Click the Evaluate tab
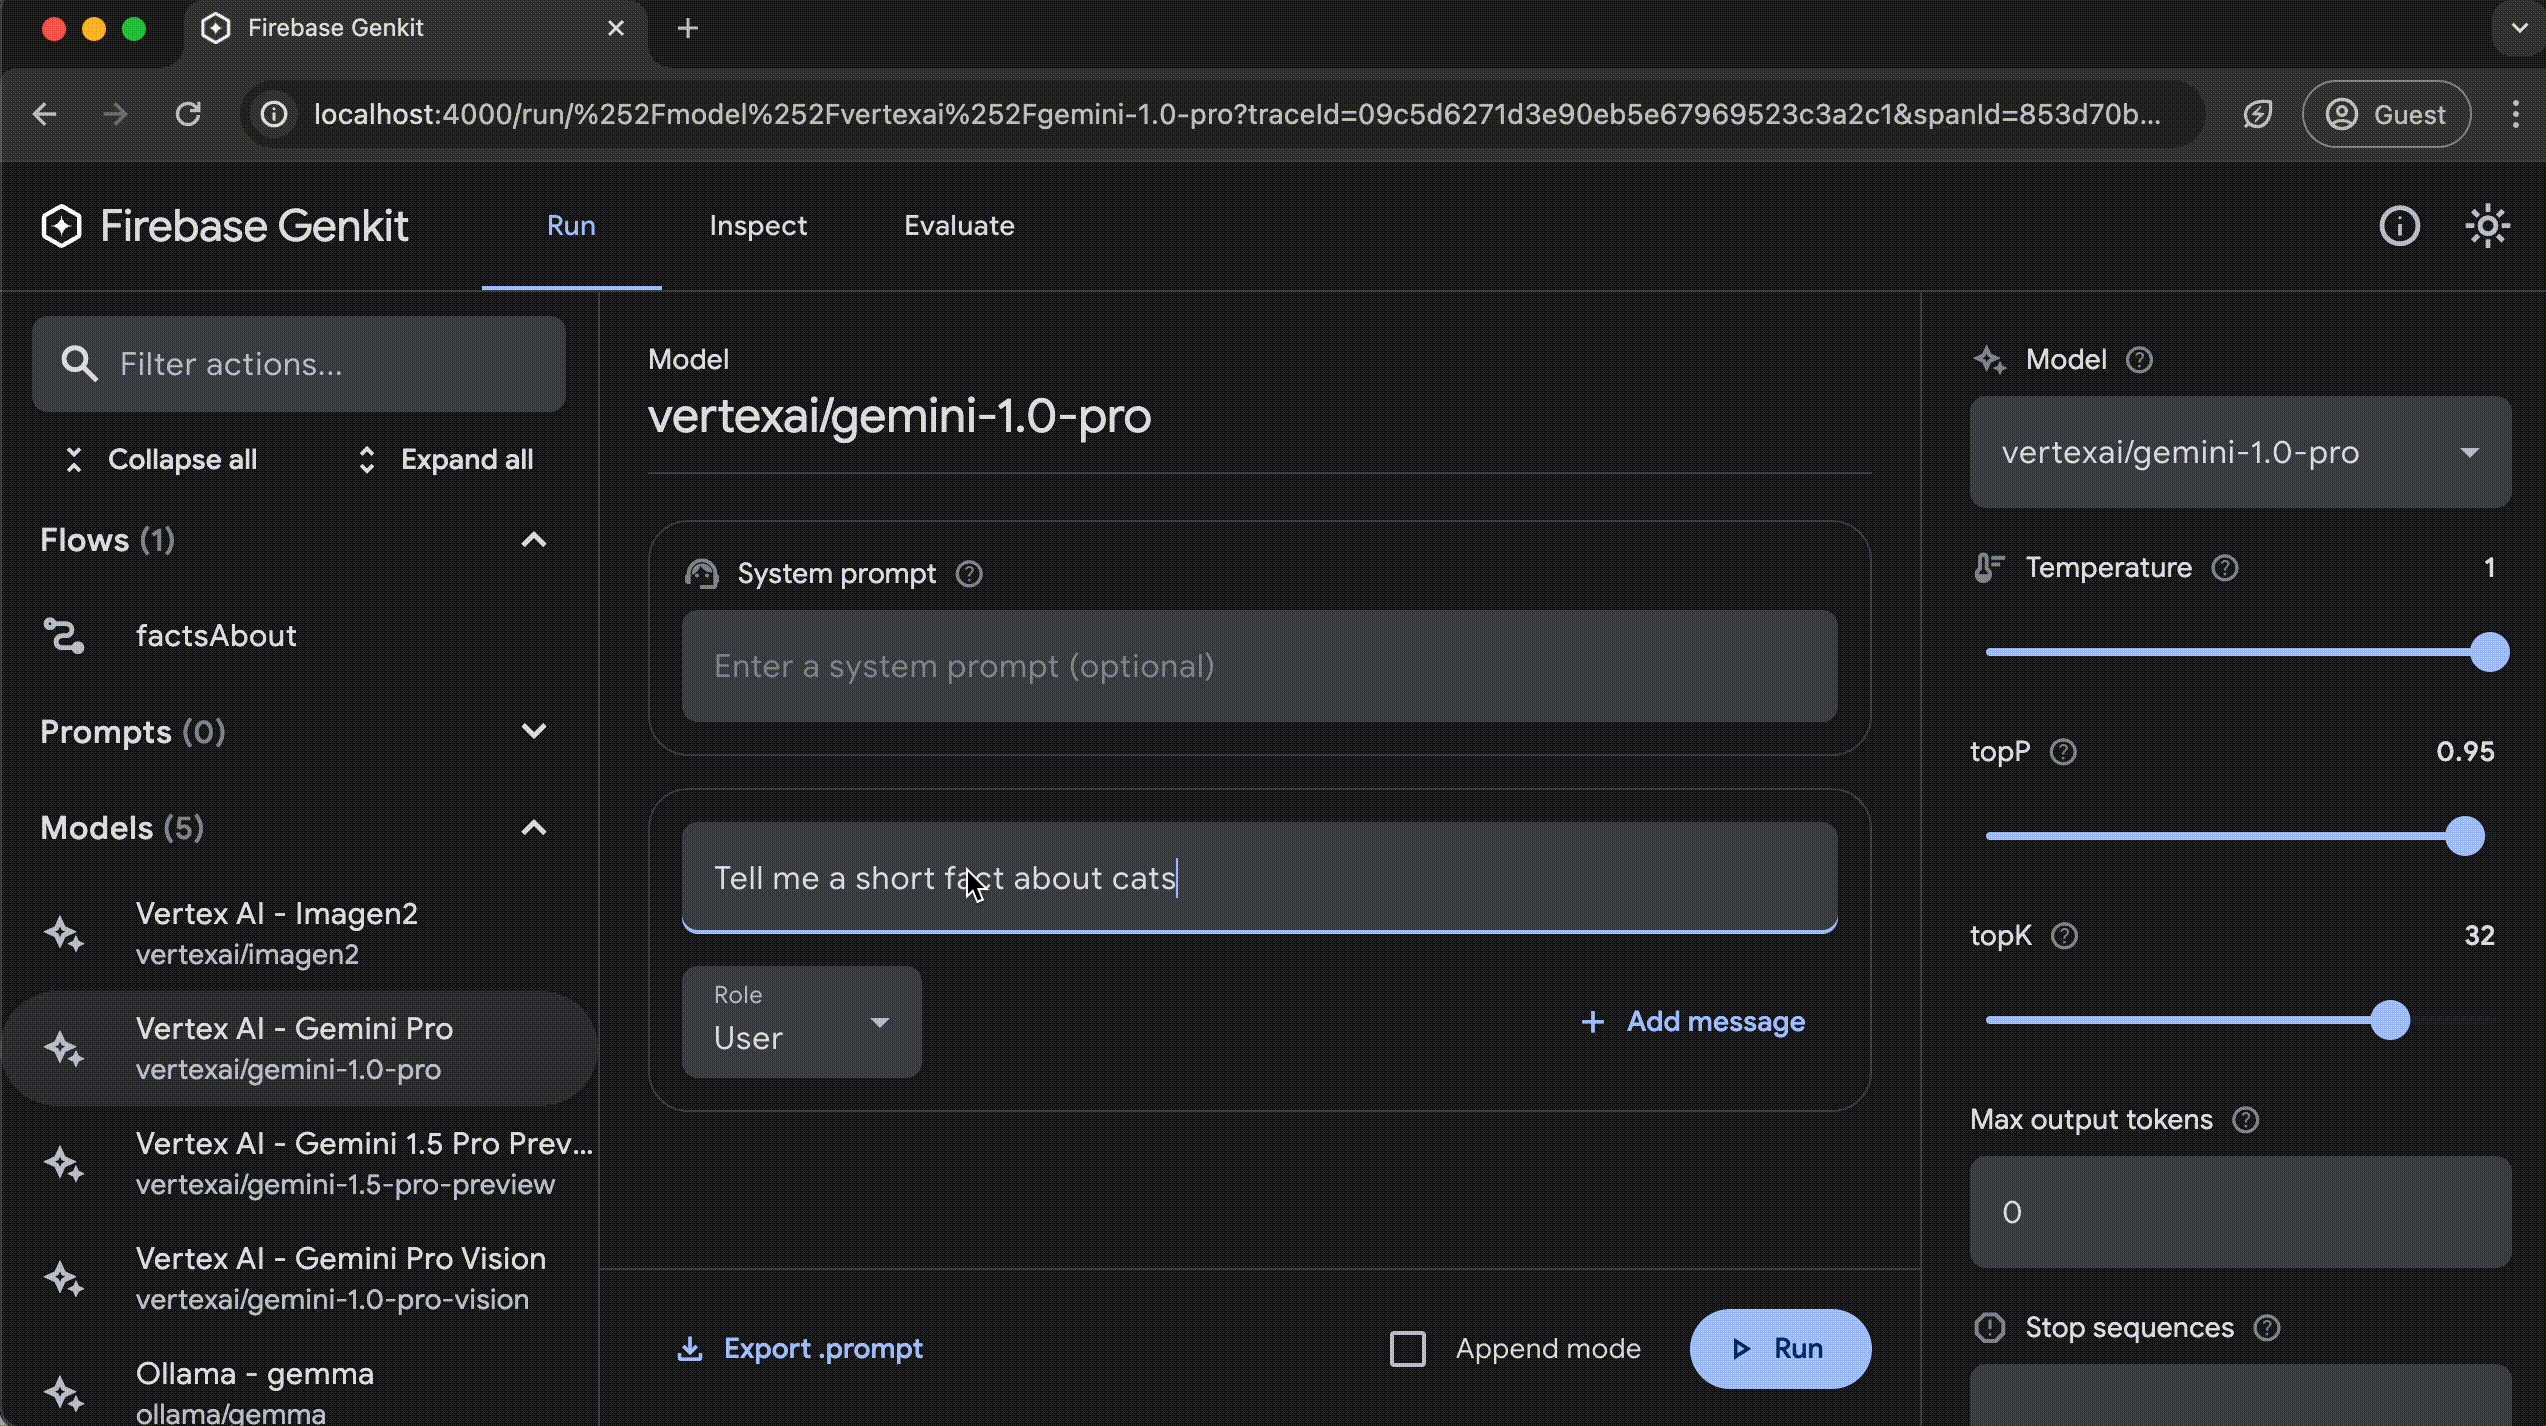Screen dimensions: 2546x1426 pos(958,226)
